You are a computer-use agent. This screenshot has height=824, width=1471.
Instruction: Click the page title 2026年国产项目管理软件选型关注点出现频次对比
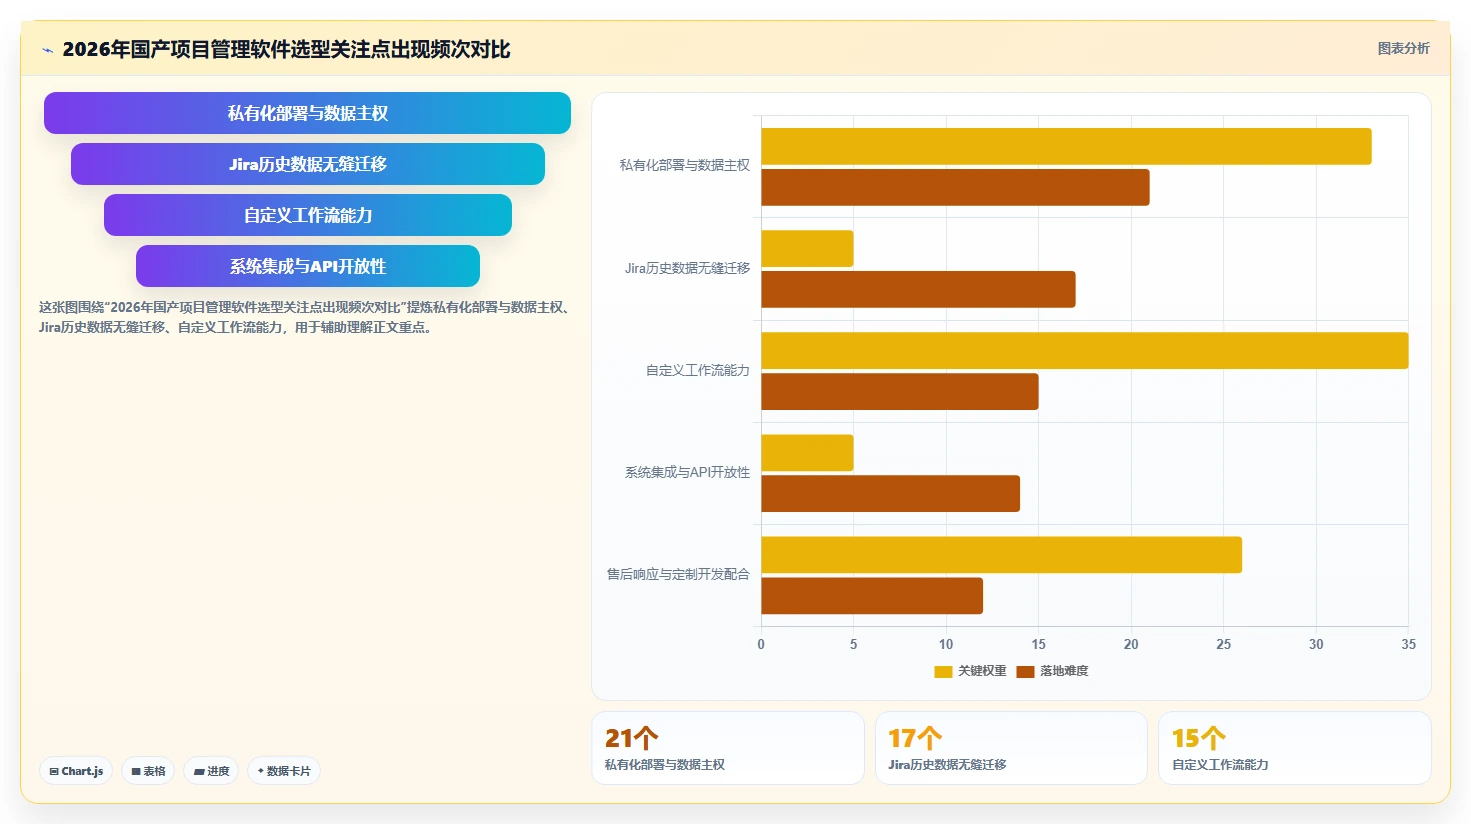coord(286,49)
